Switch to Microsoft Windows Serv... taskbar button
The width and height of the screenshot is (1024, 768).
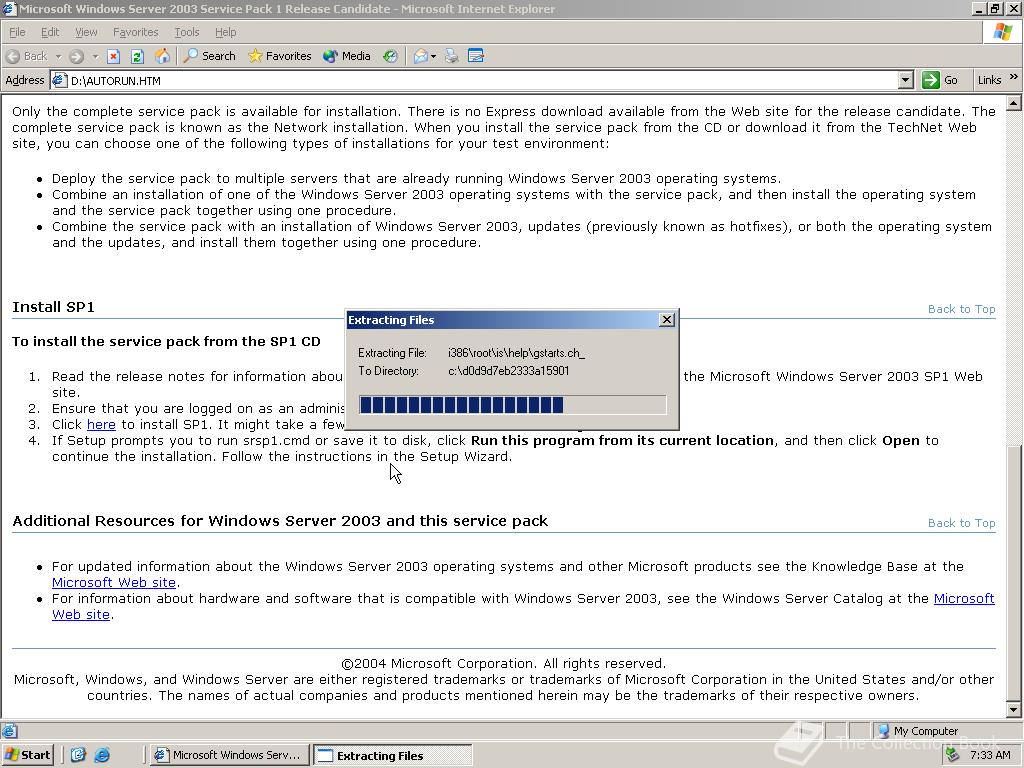tap(228, 755)
